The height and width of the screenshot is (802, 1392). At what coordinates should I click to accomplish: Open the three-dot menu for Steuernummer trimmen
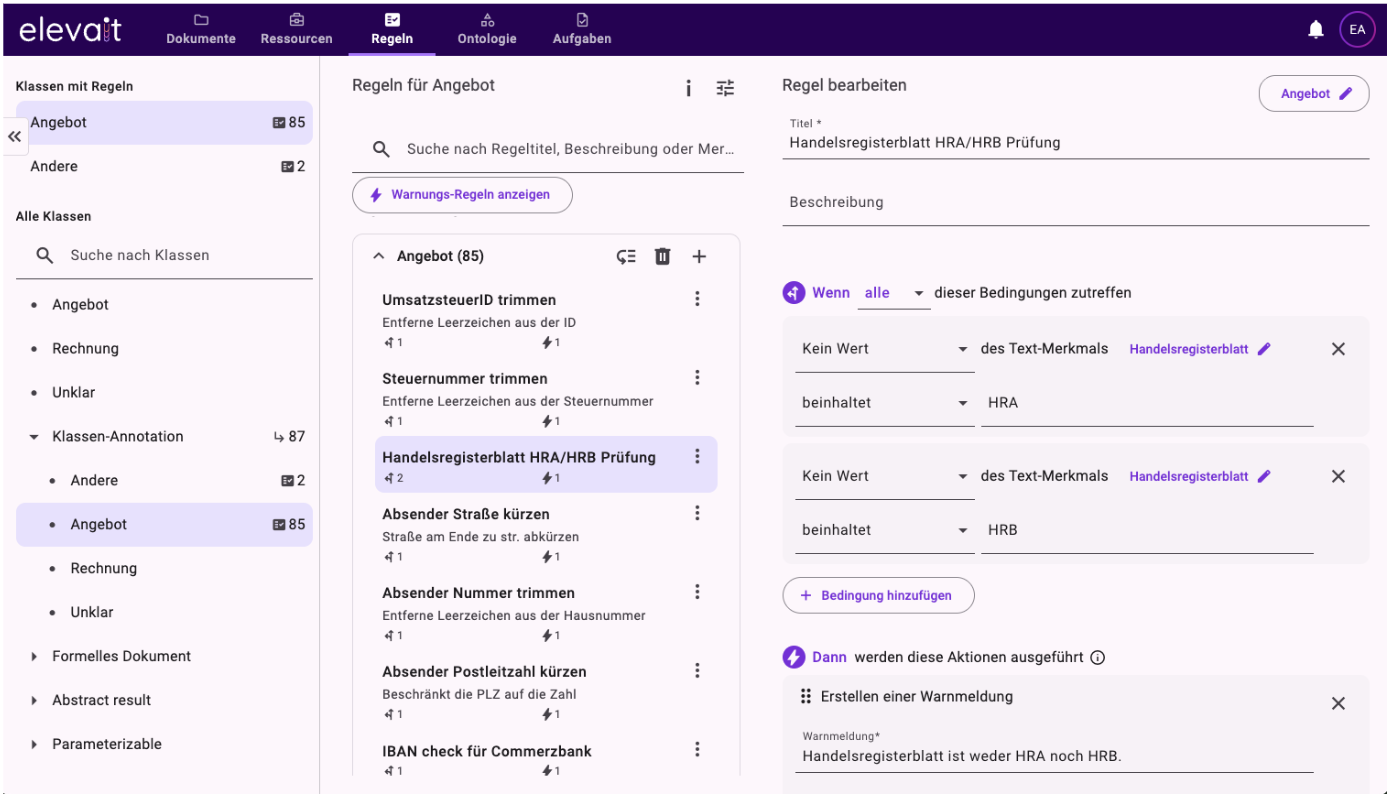[697, 377]
